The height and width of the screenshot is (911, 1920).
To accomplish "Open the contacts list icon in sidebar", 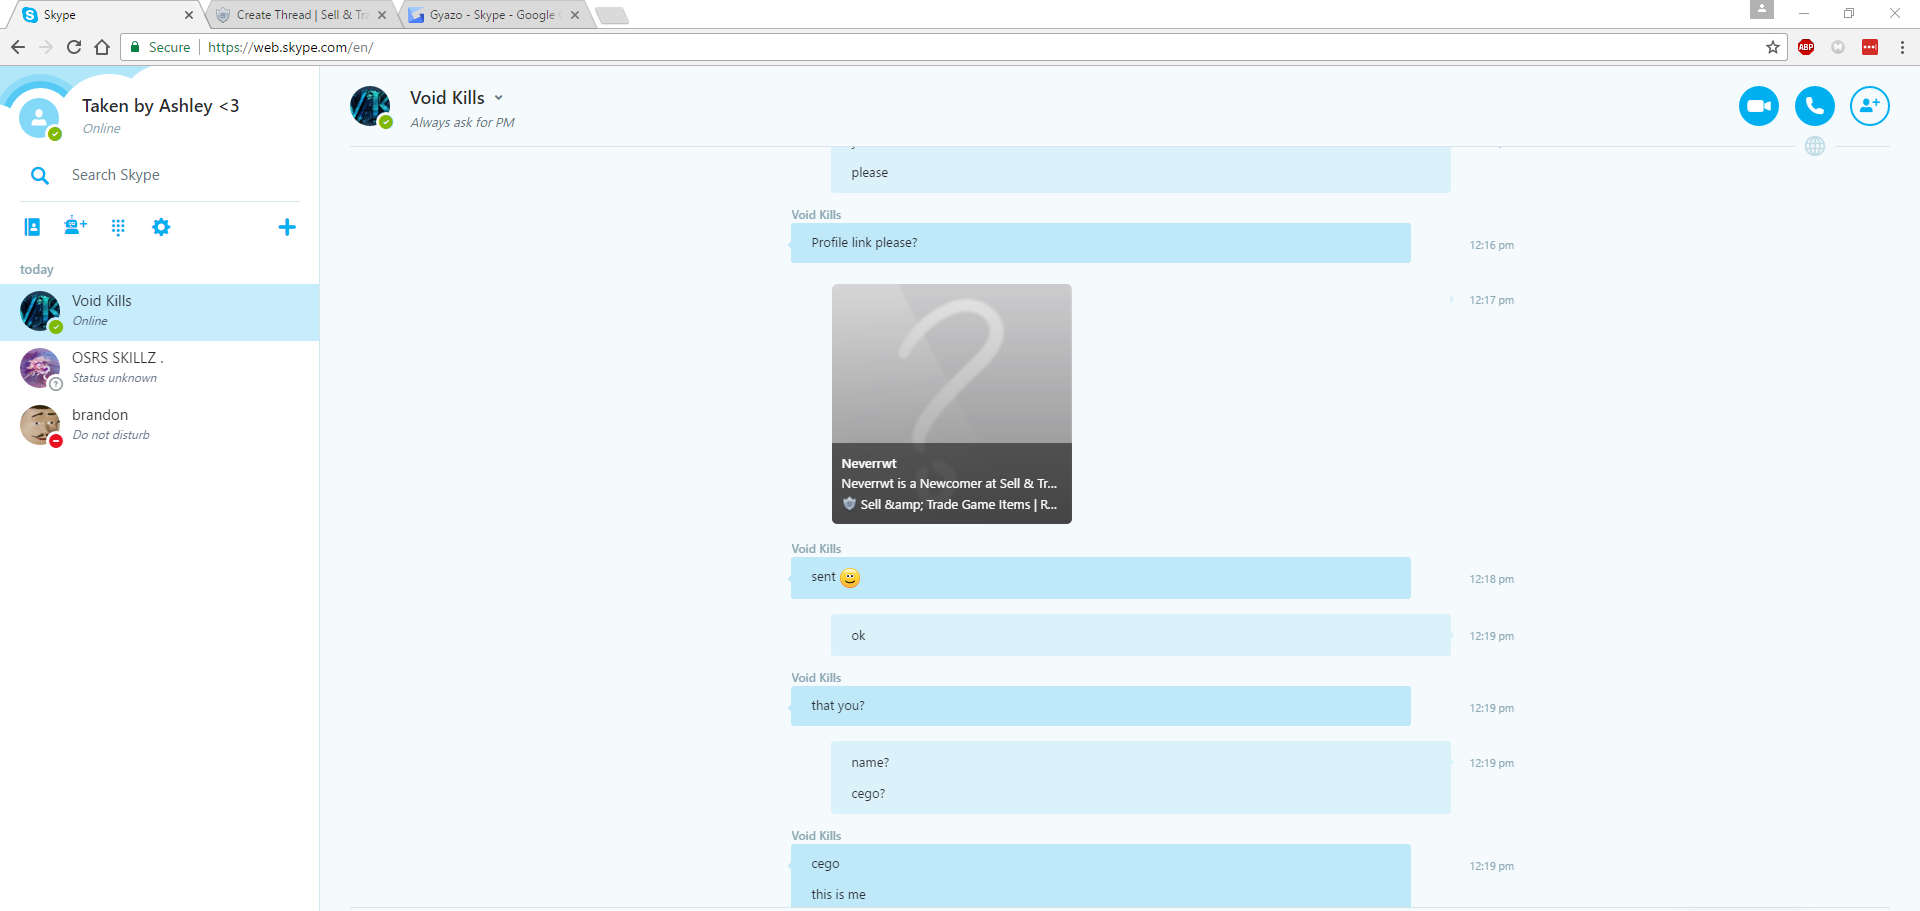I will 32,227.
